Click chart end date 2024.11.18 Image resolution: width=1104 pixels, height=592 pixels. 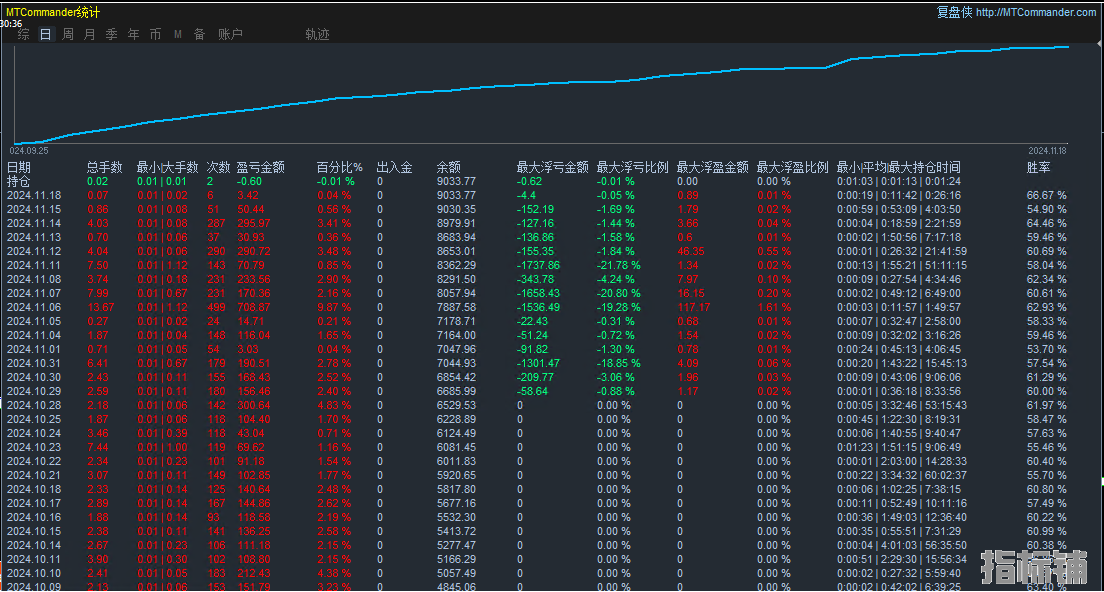click(1047, 151)
